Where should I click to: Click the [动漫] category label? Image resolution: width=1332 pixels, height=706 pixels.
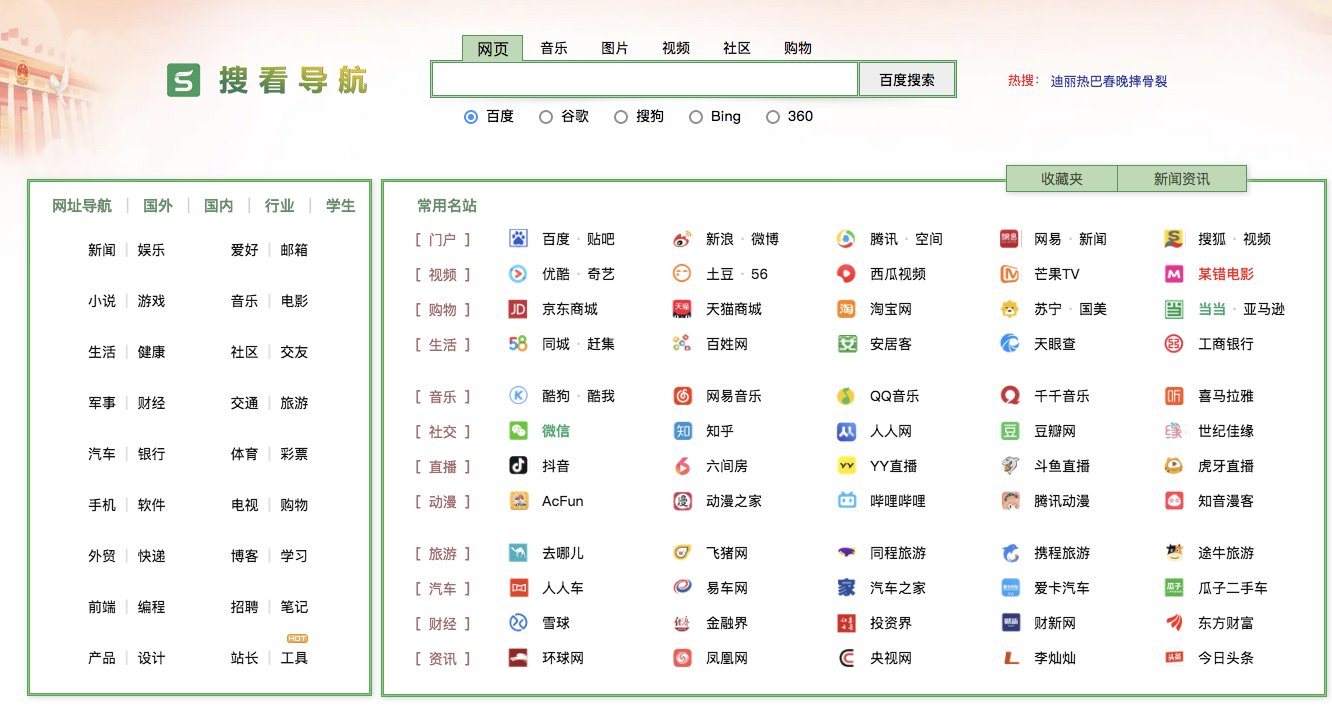point(443,502)
